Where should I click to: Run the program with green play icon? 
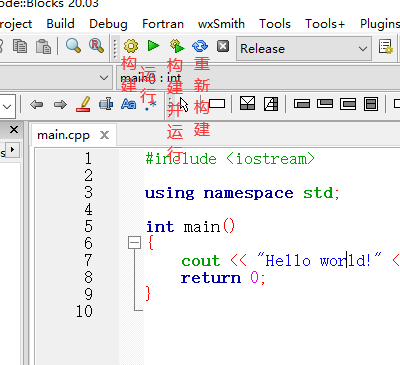[153, 46]
